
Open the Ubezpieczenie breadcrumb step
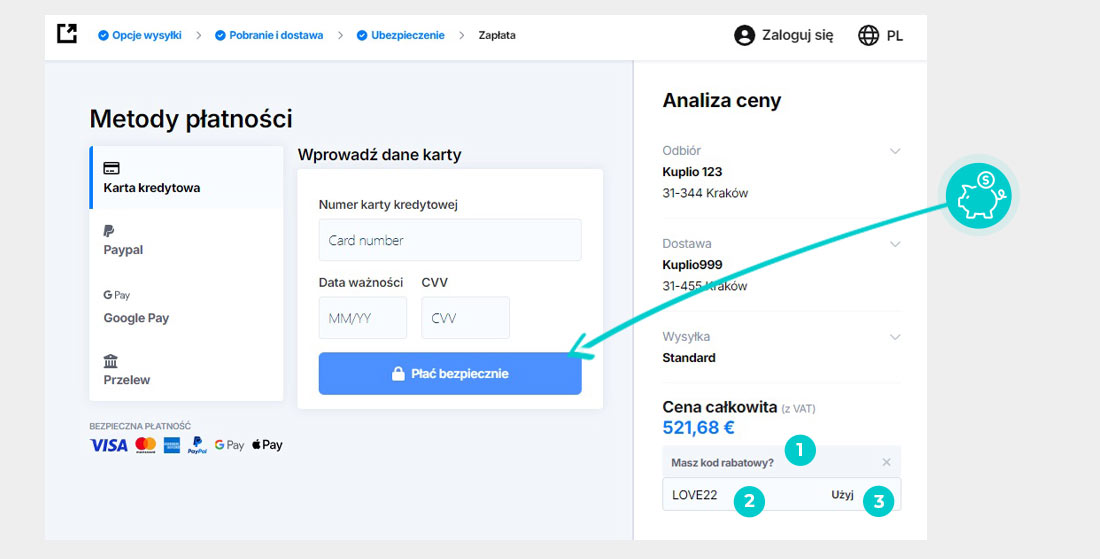[x=401, y=35]
